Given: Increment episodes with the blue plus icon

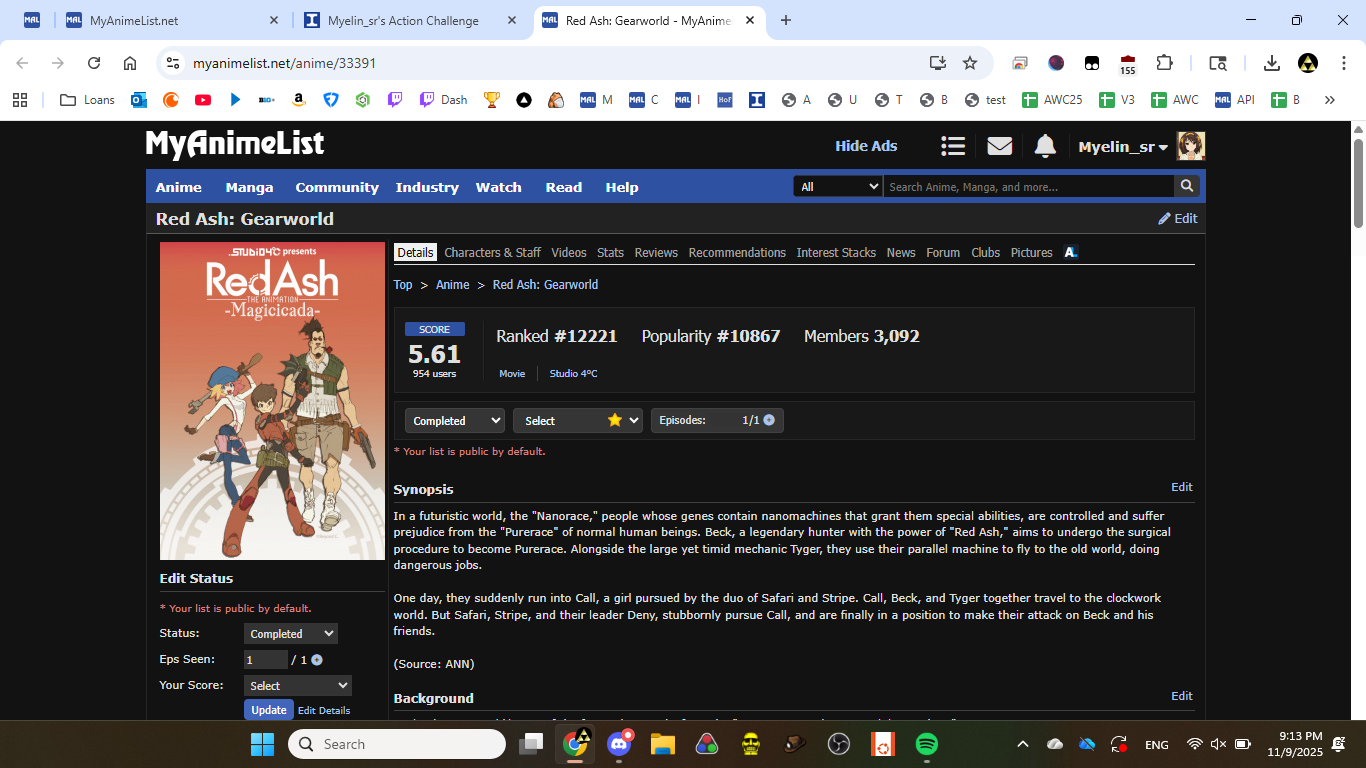Looking at the screenshot, I should [769, 420].
